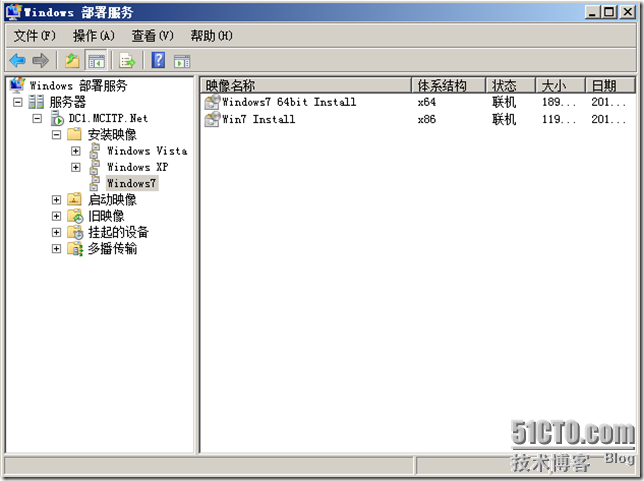Click the Windows Vista image group icon
This screenshot has height=481, width=644.
(95, 151)
